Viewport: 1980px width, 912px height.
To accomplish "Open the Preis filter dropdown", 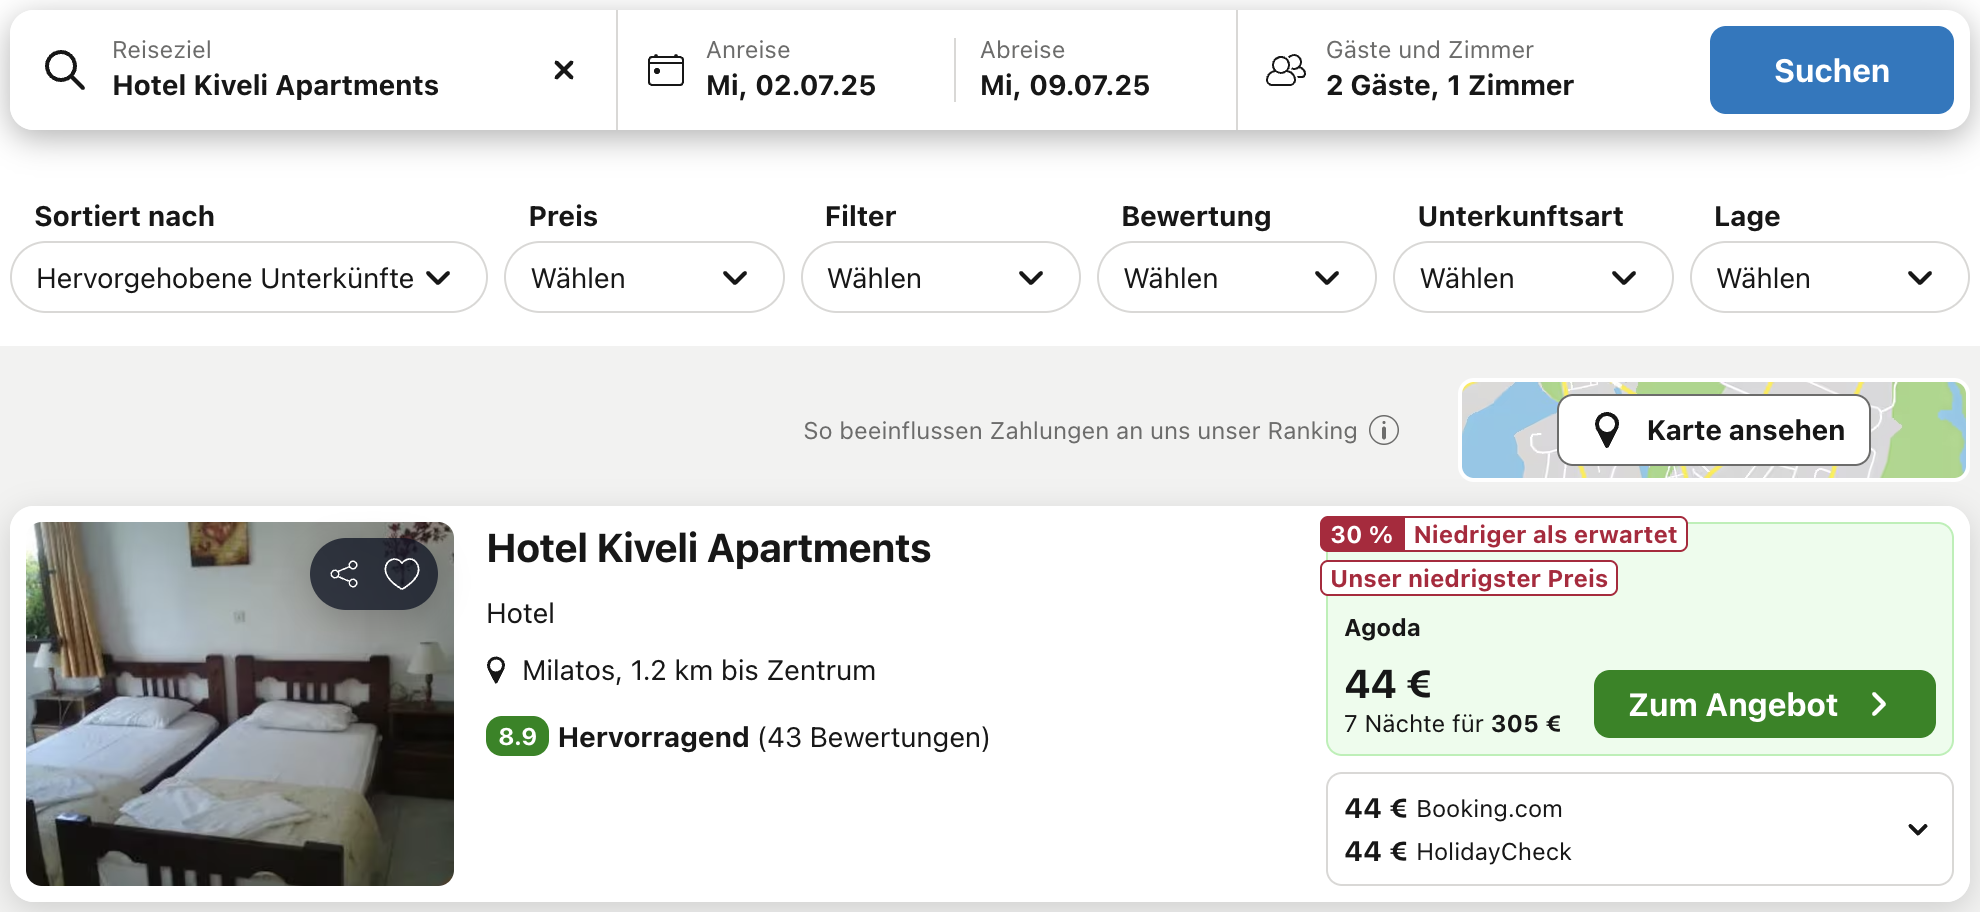I will click(643, 278).
